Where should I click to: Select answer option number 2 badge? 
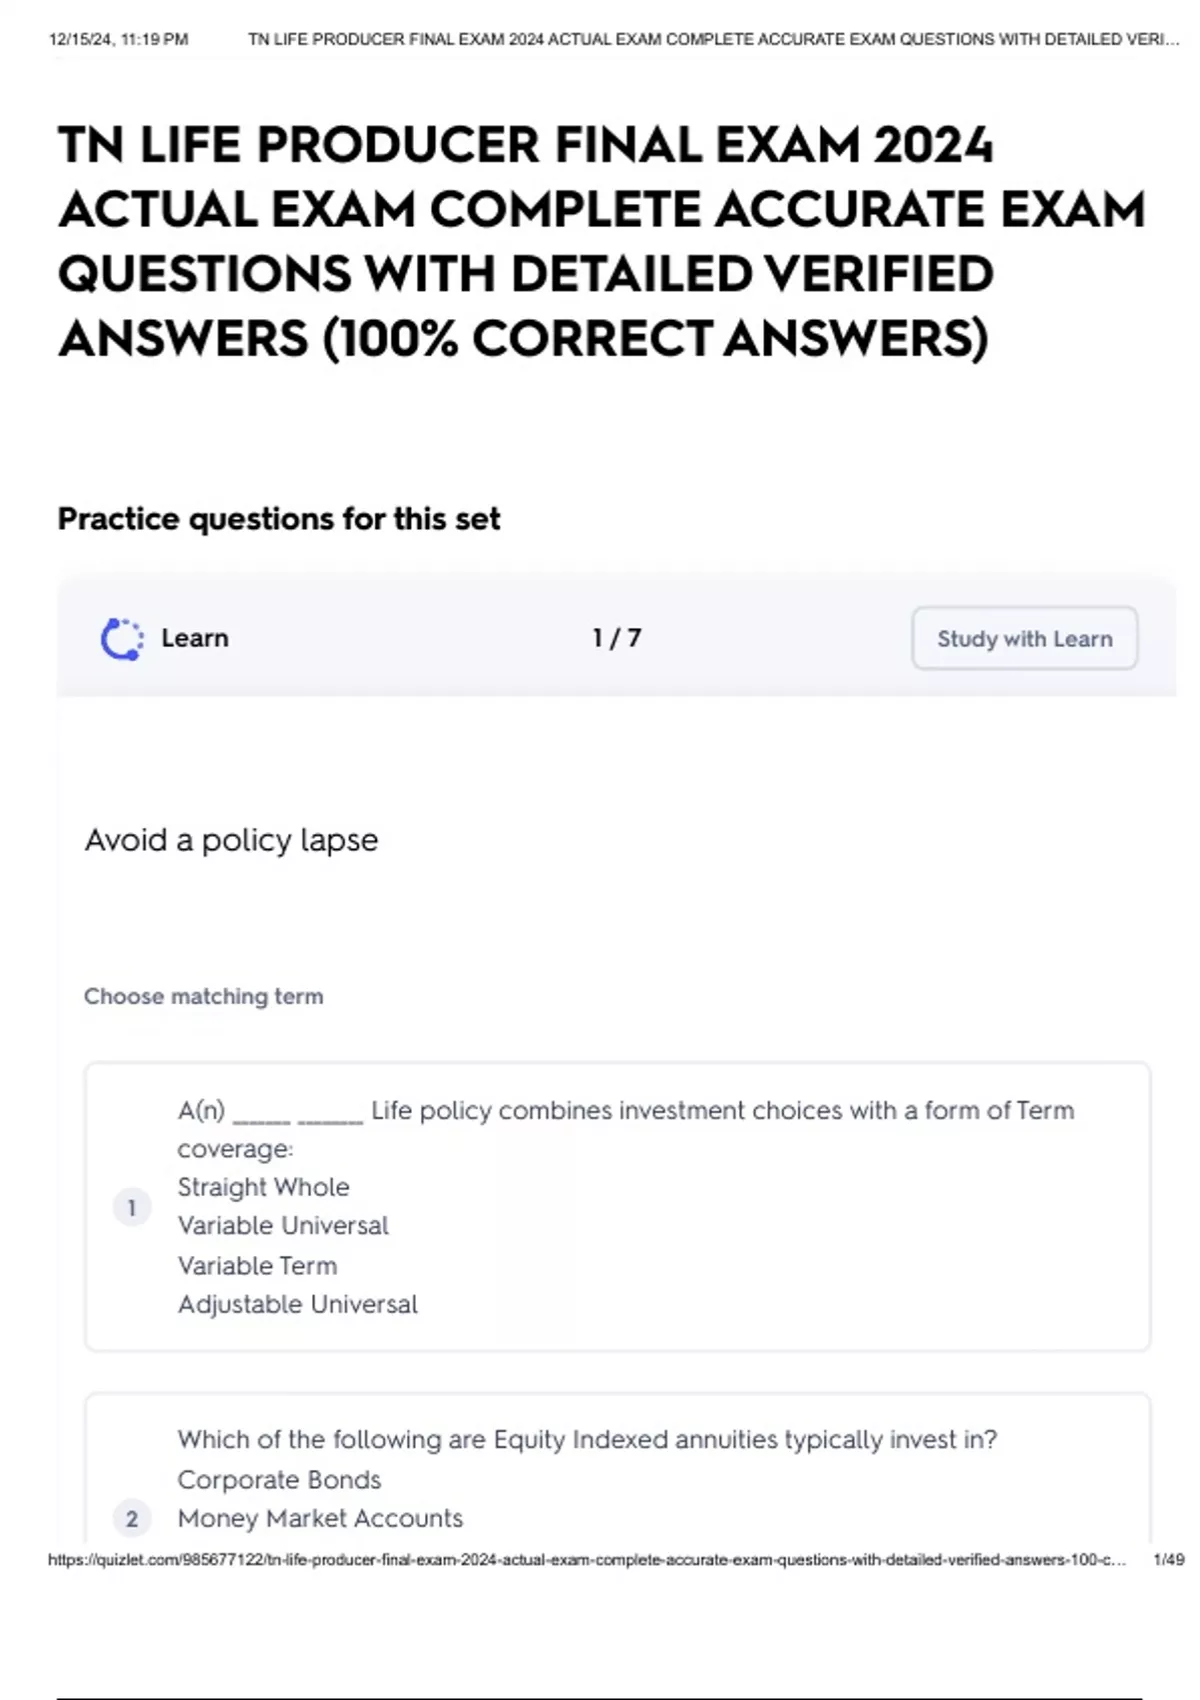[131, 1519]
